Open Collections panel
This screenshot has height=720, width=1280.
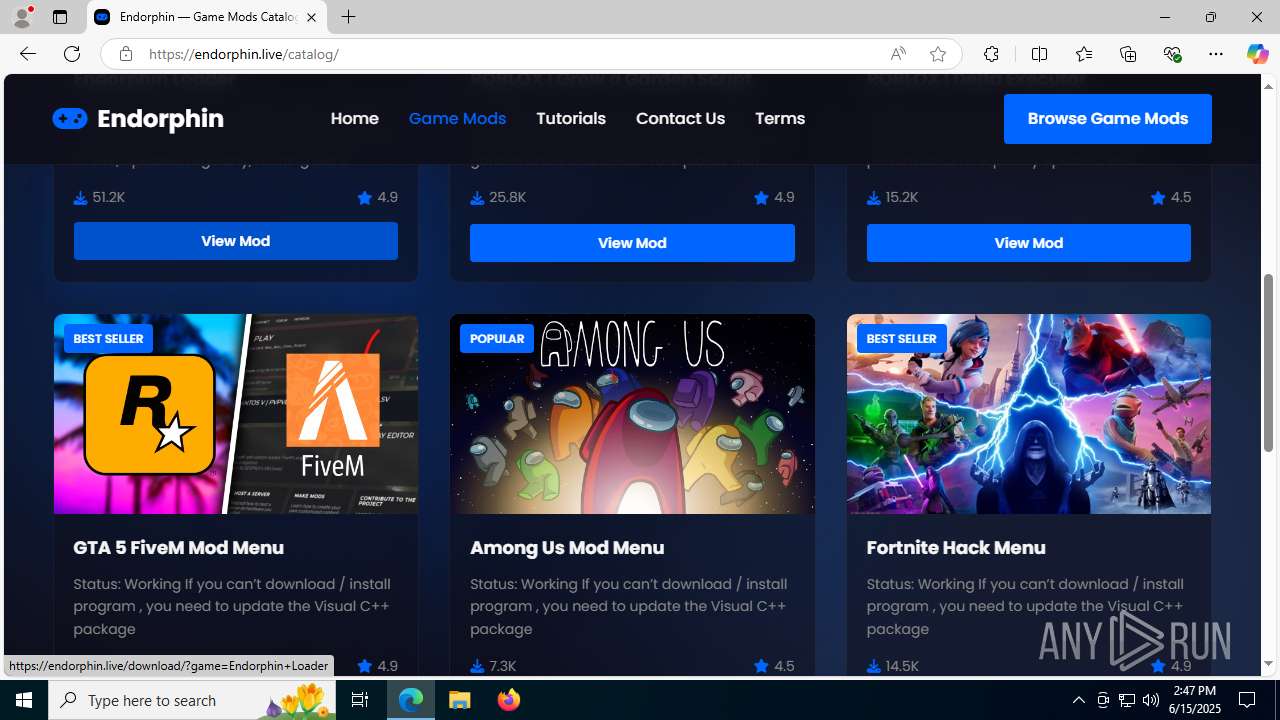tap(1128, 54)
